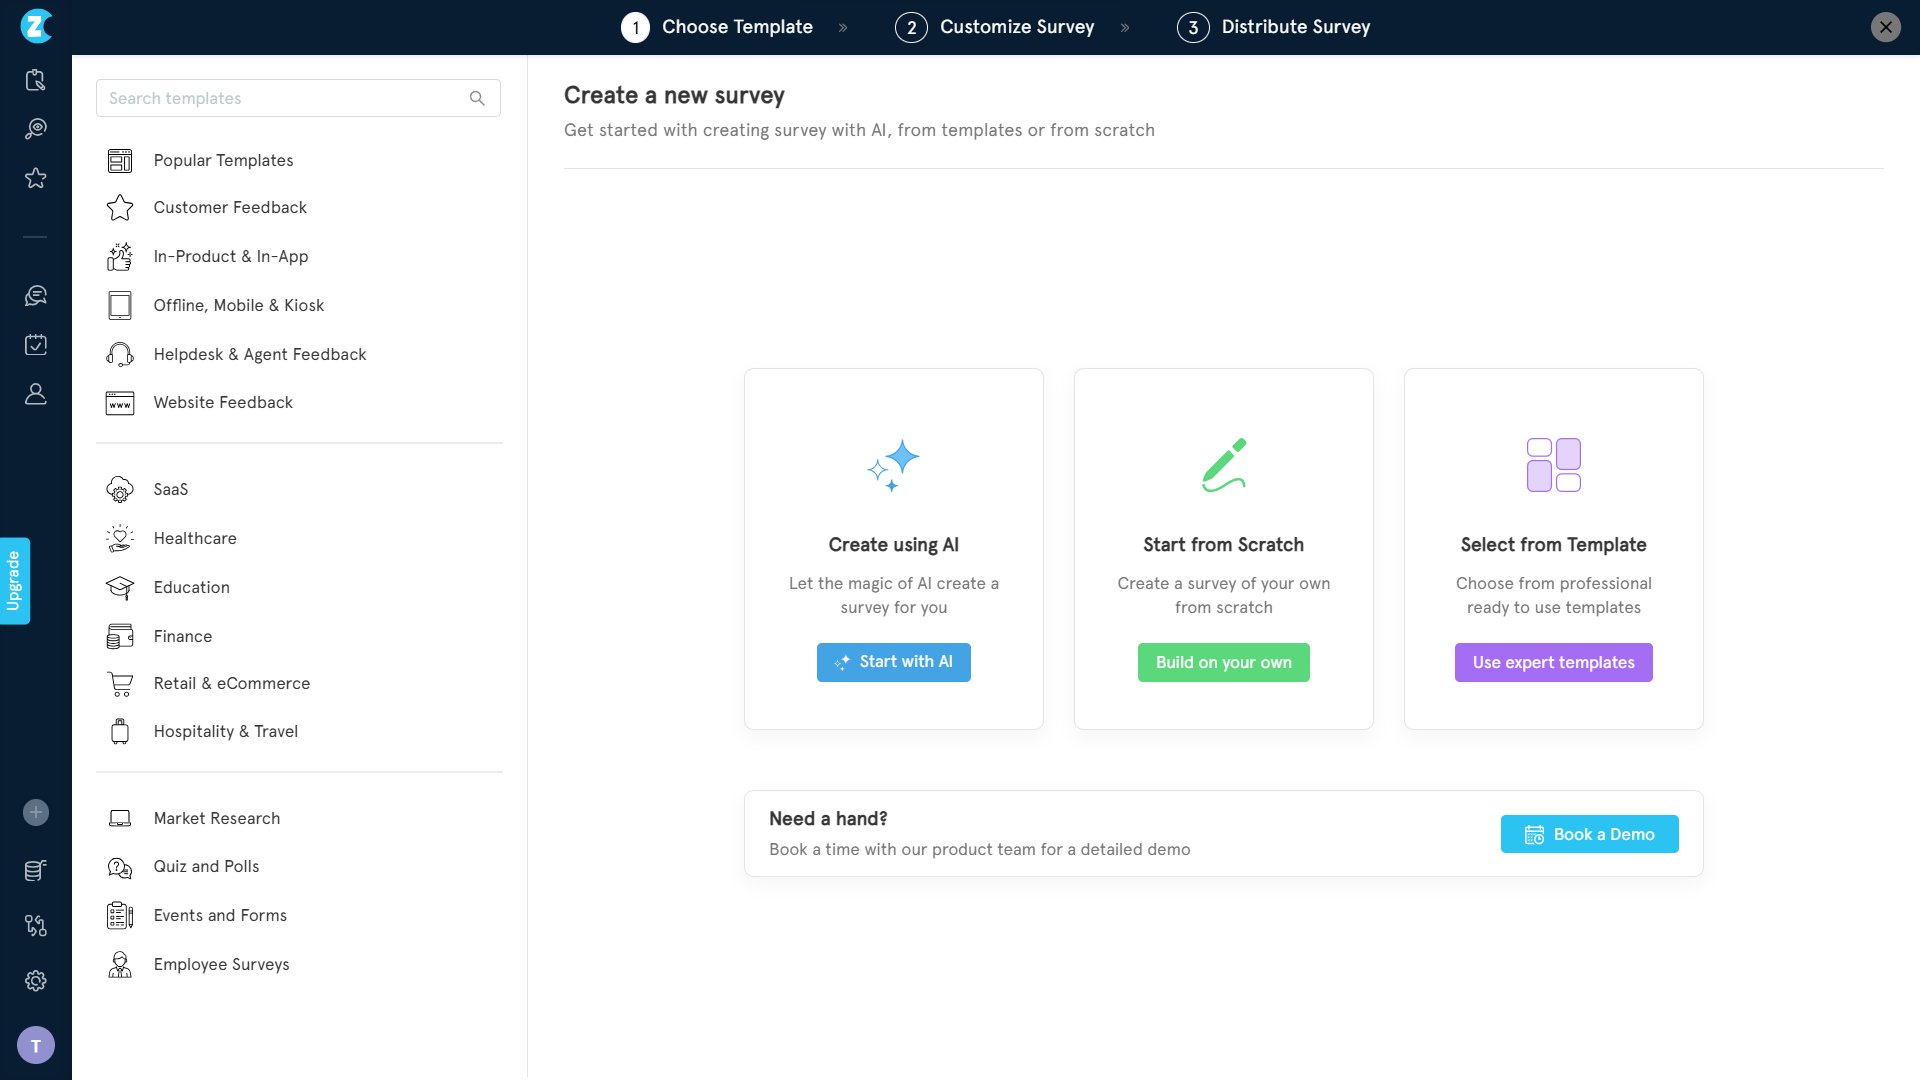Go to Customize Survey step
This screenshot has height=1080, width=1920.
tap(995, 27)
